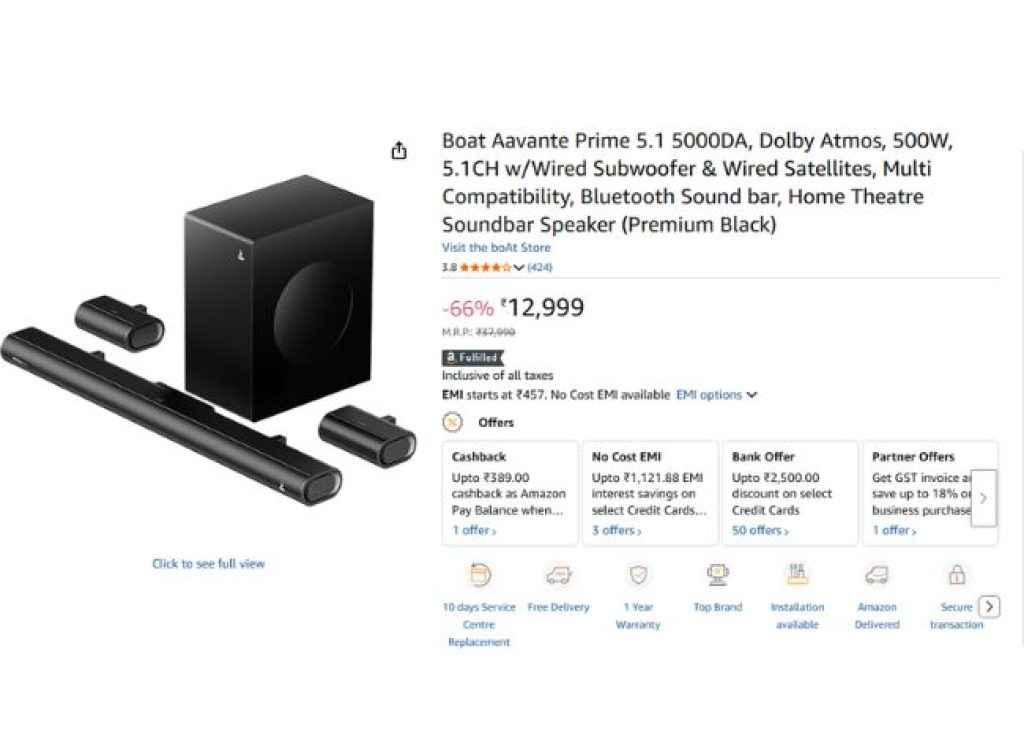Open the 424 ratings link
Viewport: 1024px width, 756px height.
click(x=540, y=267)
